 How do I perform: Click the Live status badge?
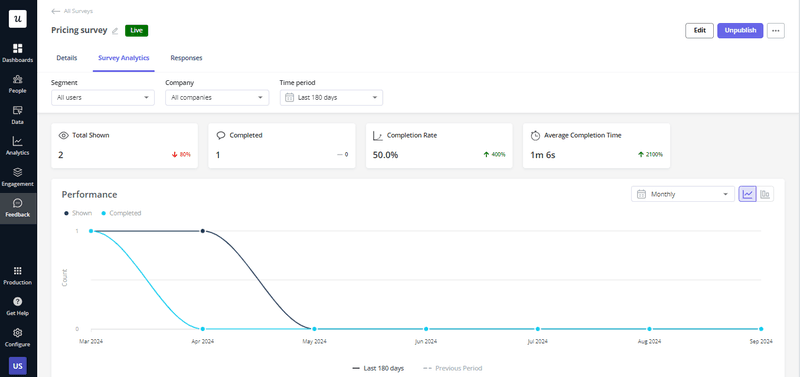(x=136, y=31)
